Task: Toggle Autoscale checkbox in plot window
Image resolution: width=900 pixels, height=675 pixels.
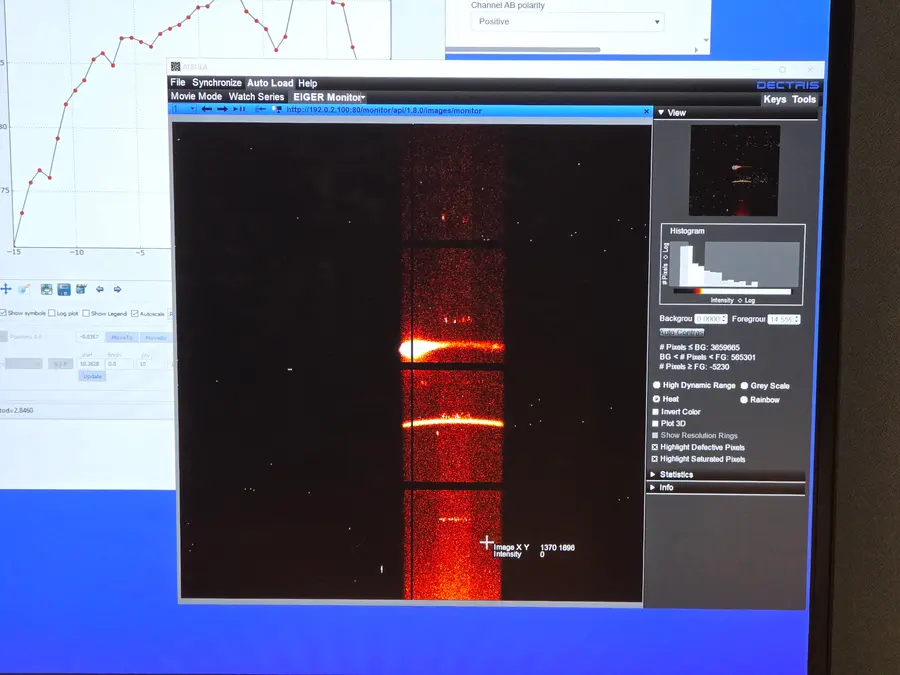Action: pos(134,313)
